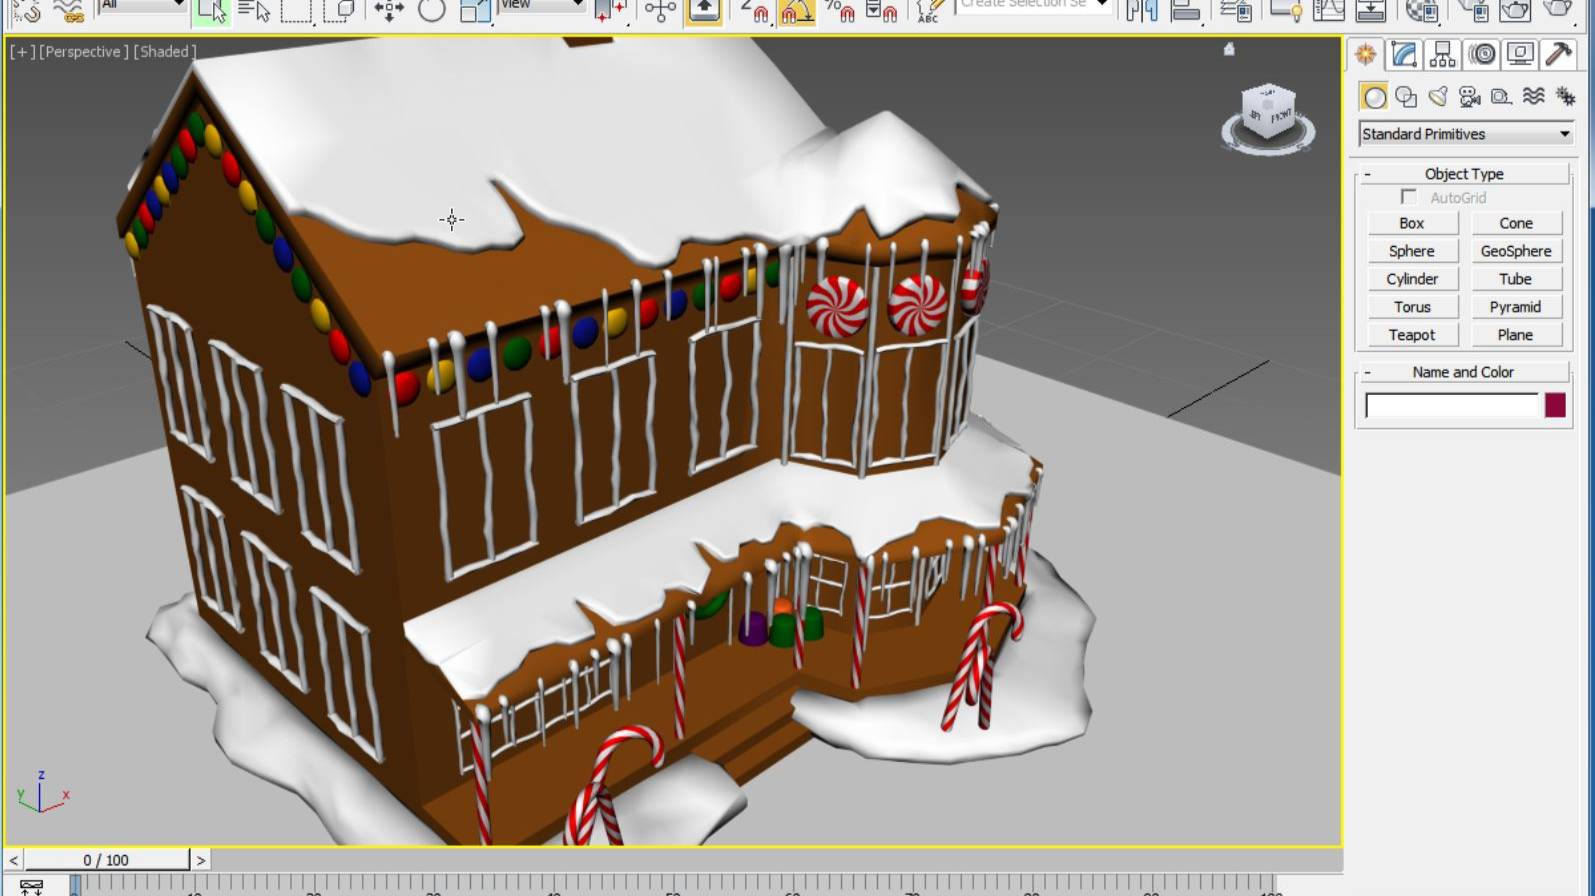Open the [+] viewport general menu
Viewport: 1595px width, 896px height.
[x=21, y=51]
